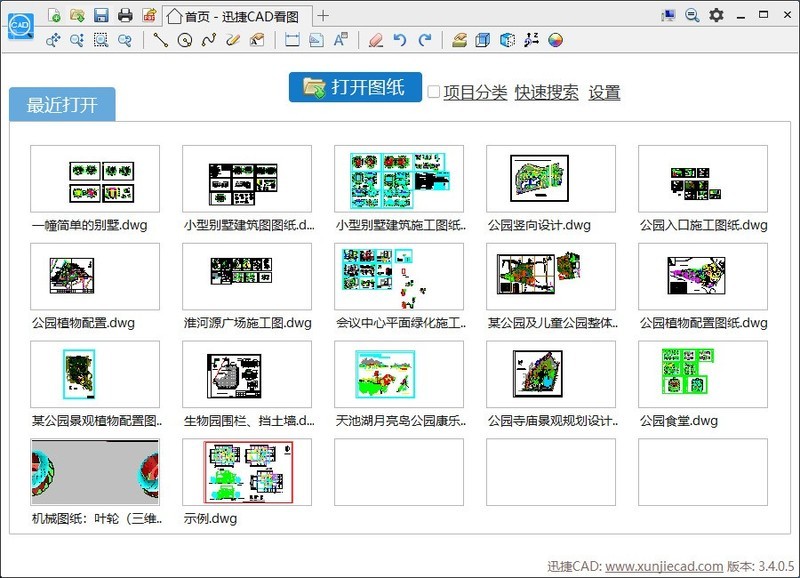Image resolution: width=800 pixels, height=578 pixels.
Task: Click the 打开图纸 button
Action: (355, 87)
